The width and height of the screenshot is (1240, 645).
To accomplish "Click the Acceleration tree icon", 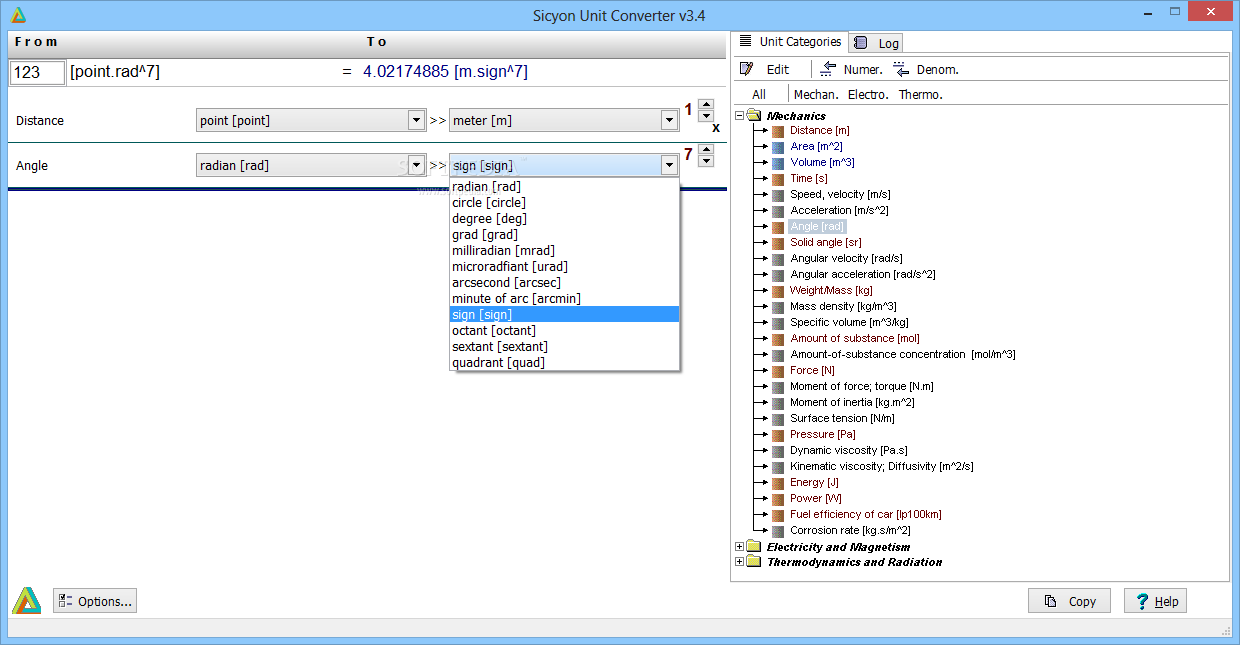I will click(777, 210).
